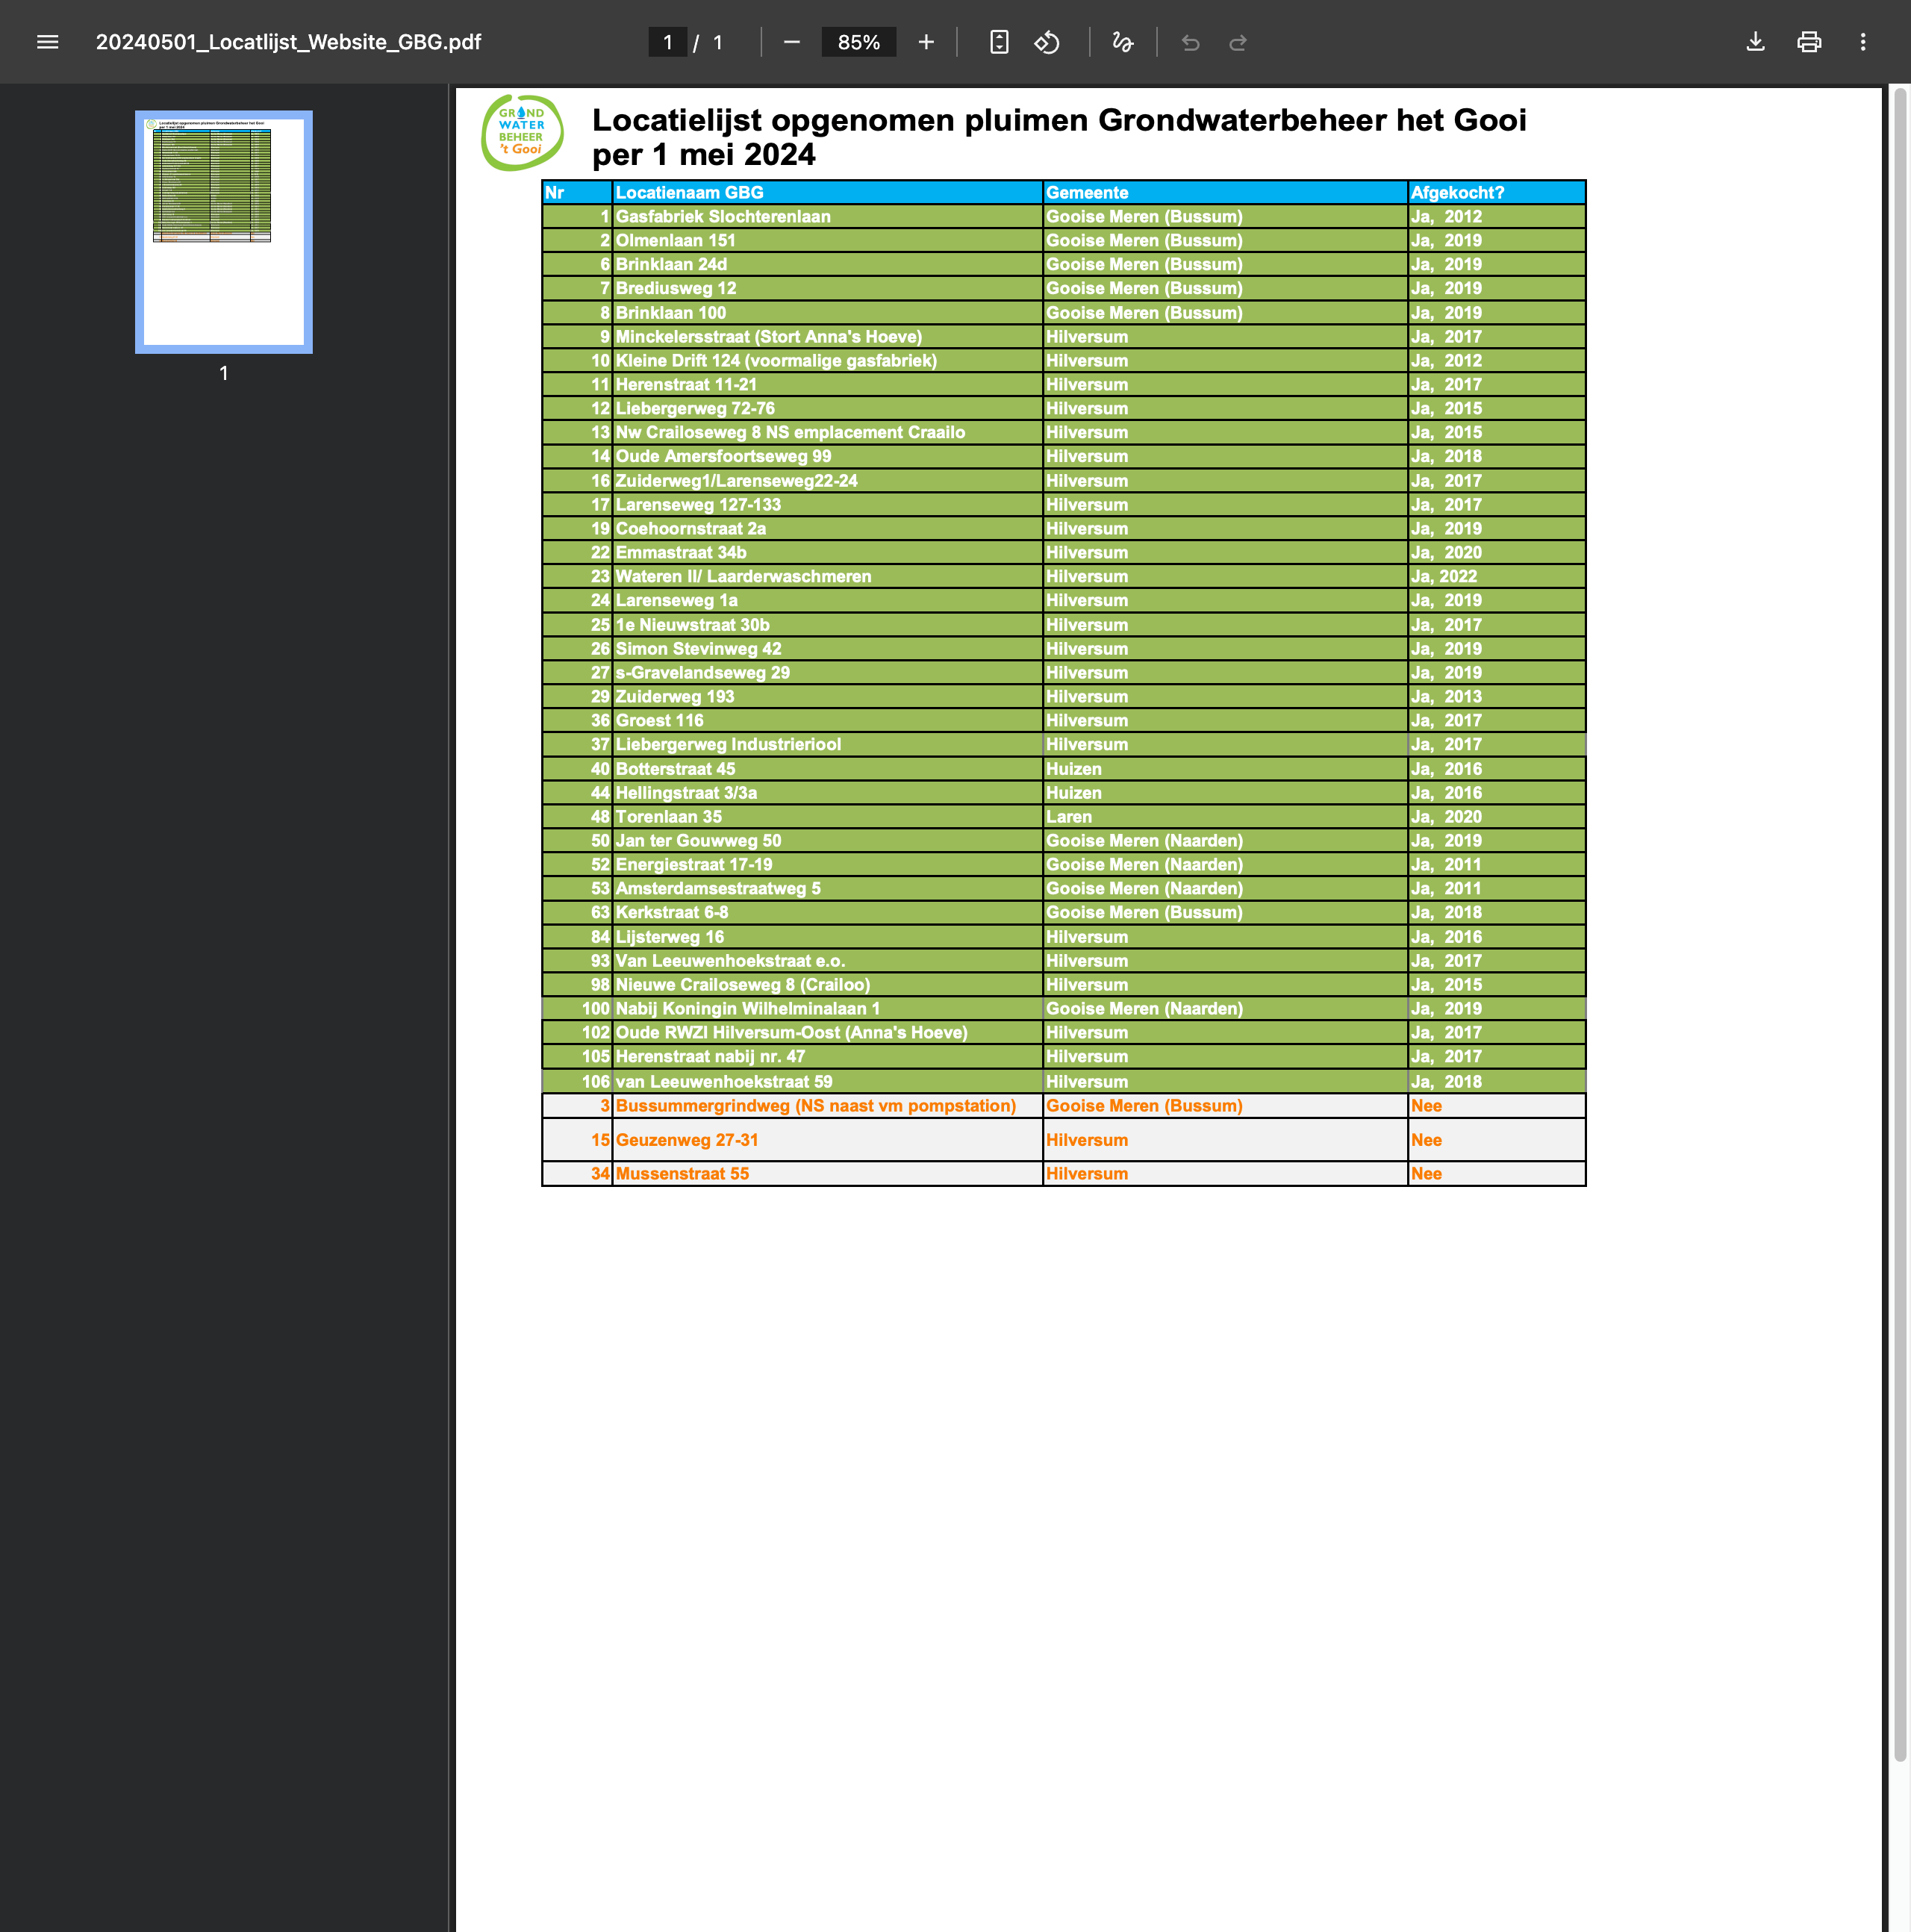Open the three-dot more actions menu
This screenshot has height=1932, width=1911.
[1862, 42]
